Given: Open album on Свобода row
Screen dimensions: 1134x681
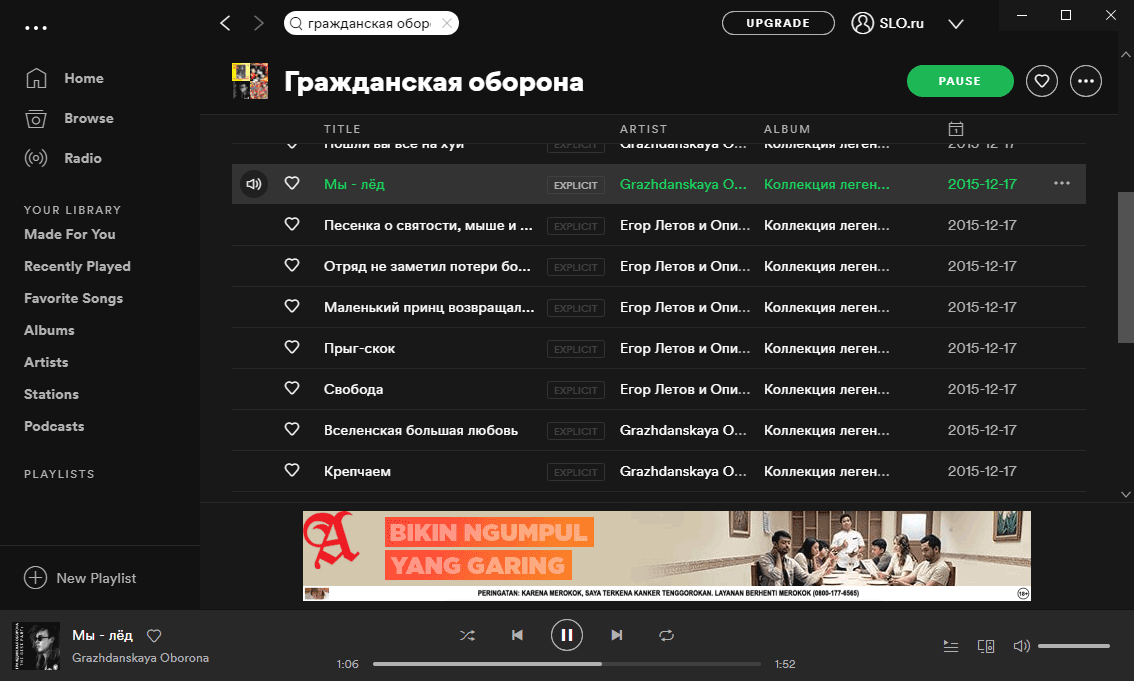Looking at the screenshot, I should [827, 389].
